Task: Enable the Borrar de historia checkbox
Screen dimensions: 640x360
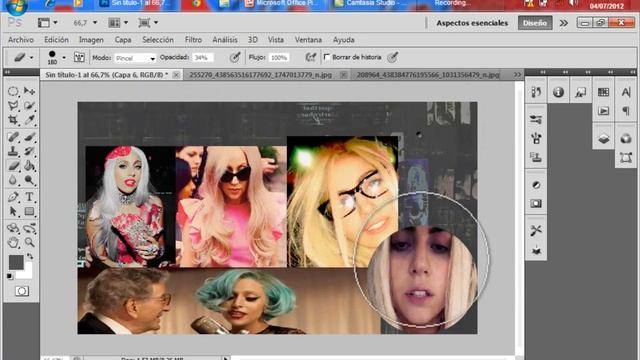Action: pos(327,57)
